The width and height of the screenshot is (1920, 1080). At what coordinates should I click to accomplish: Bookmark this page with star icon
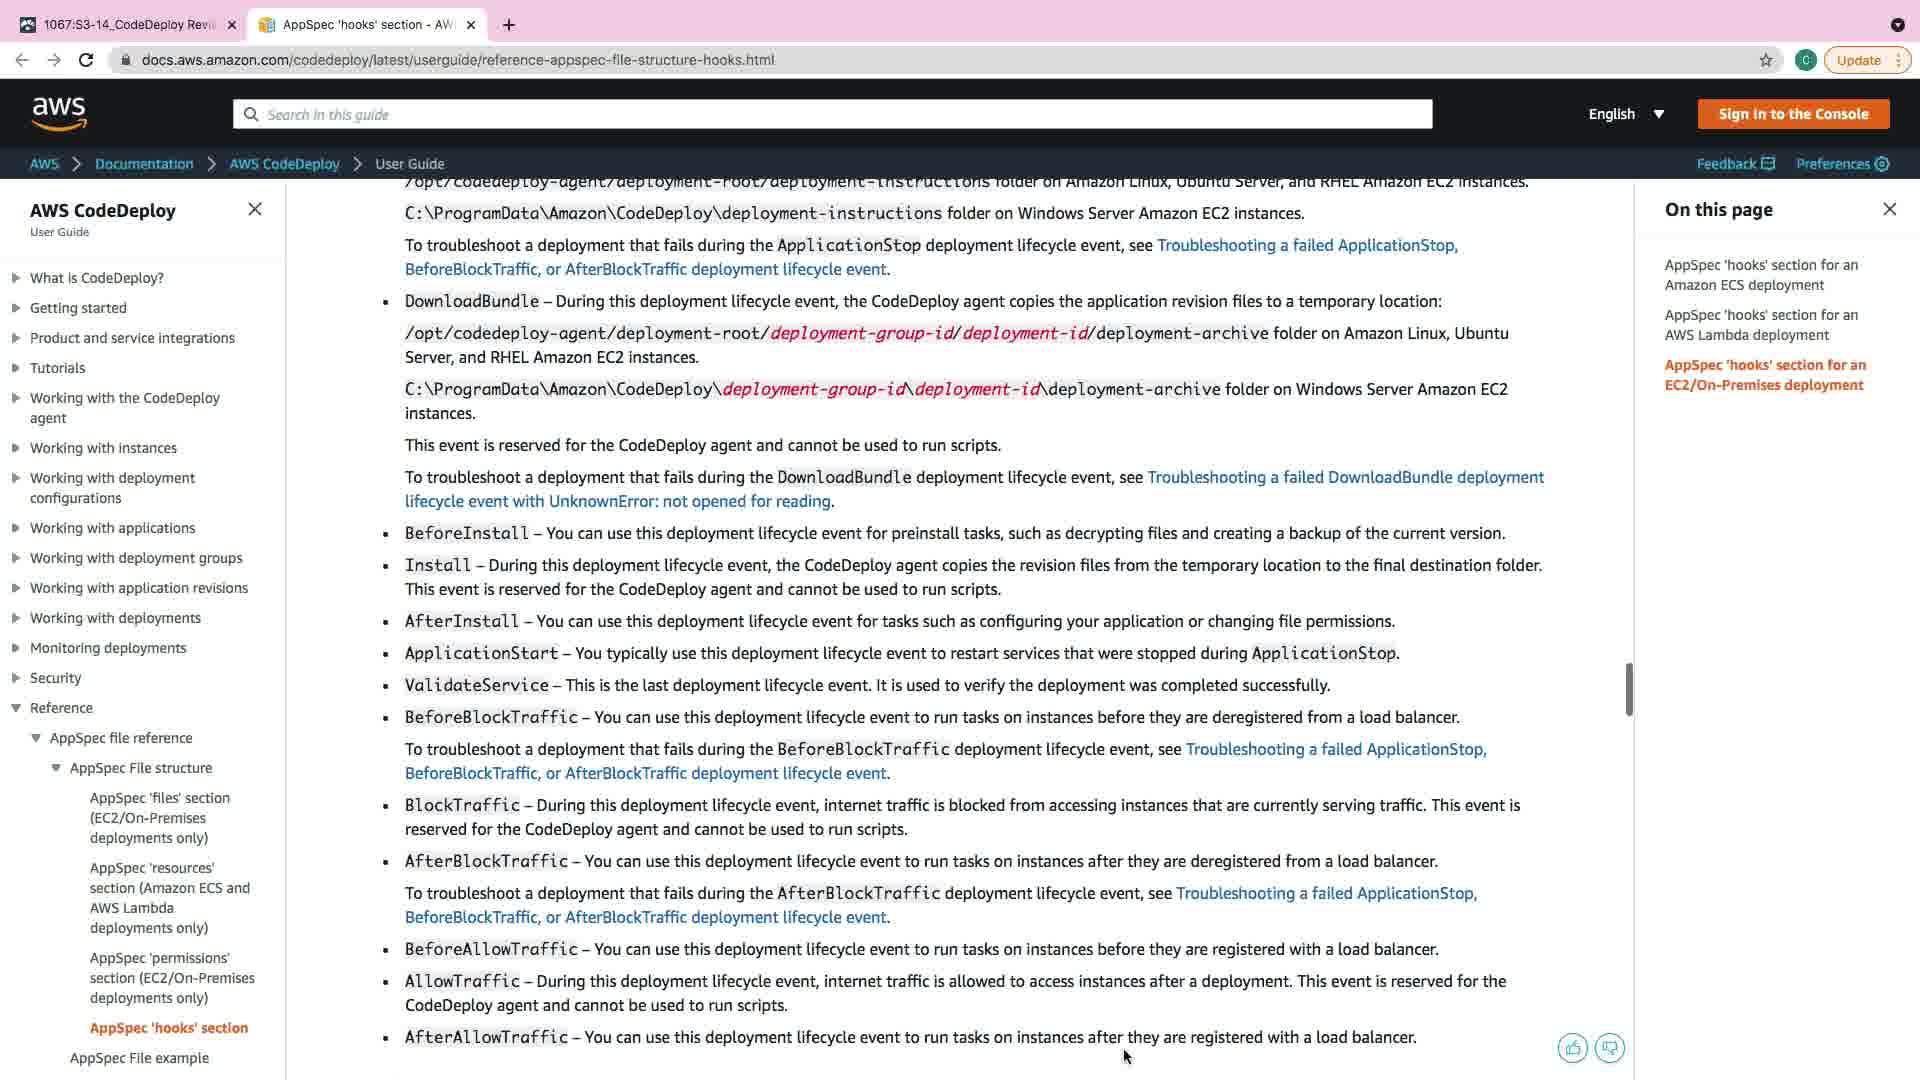1766,60
